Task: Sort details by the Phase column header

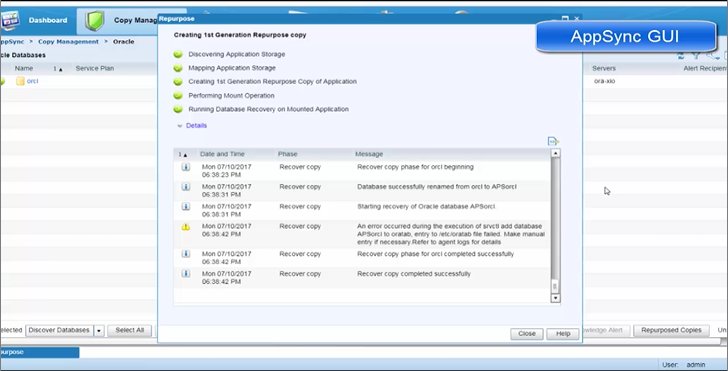Action: pyautogui.click(x=287, y=154)
